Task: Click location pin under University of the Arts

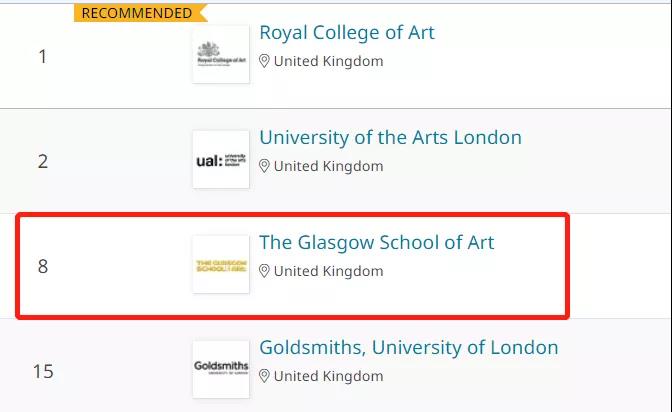Action: pos(264,166)
